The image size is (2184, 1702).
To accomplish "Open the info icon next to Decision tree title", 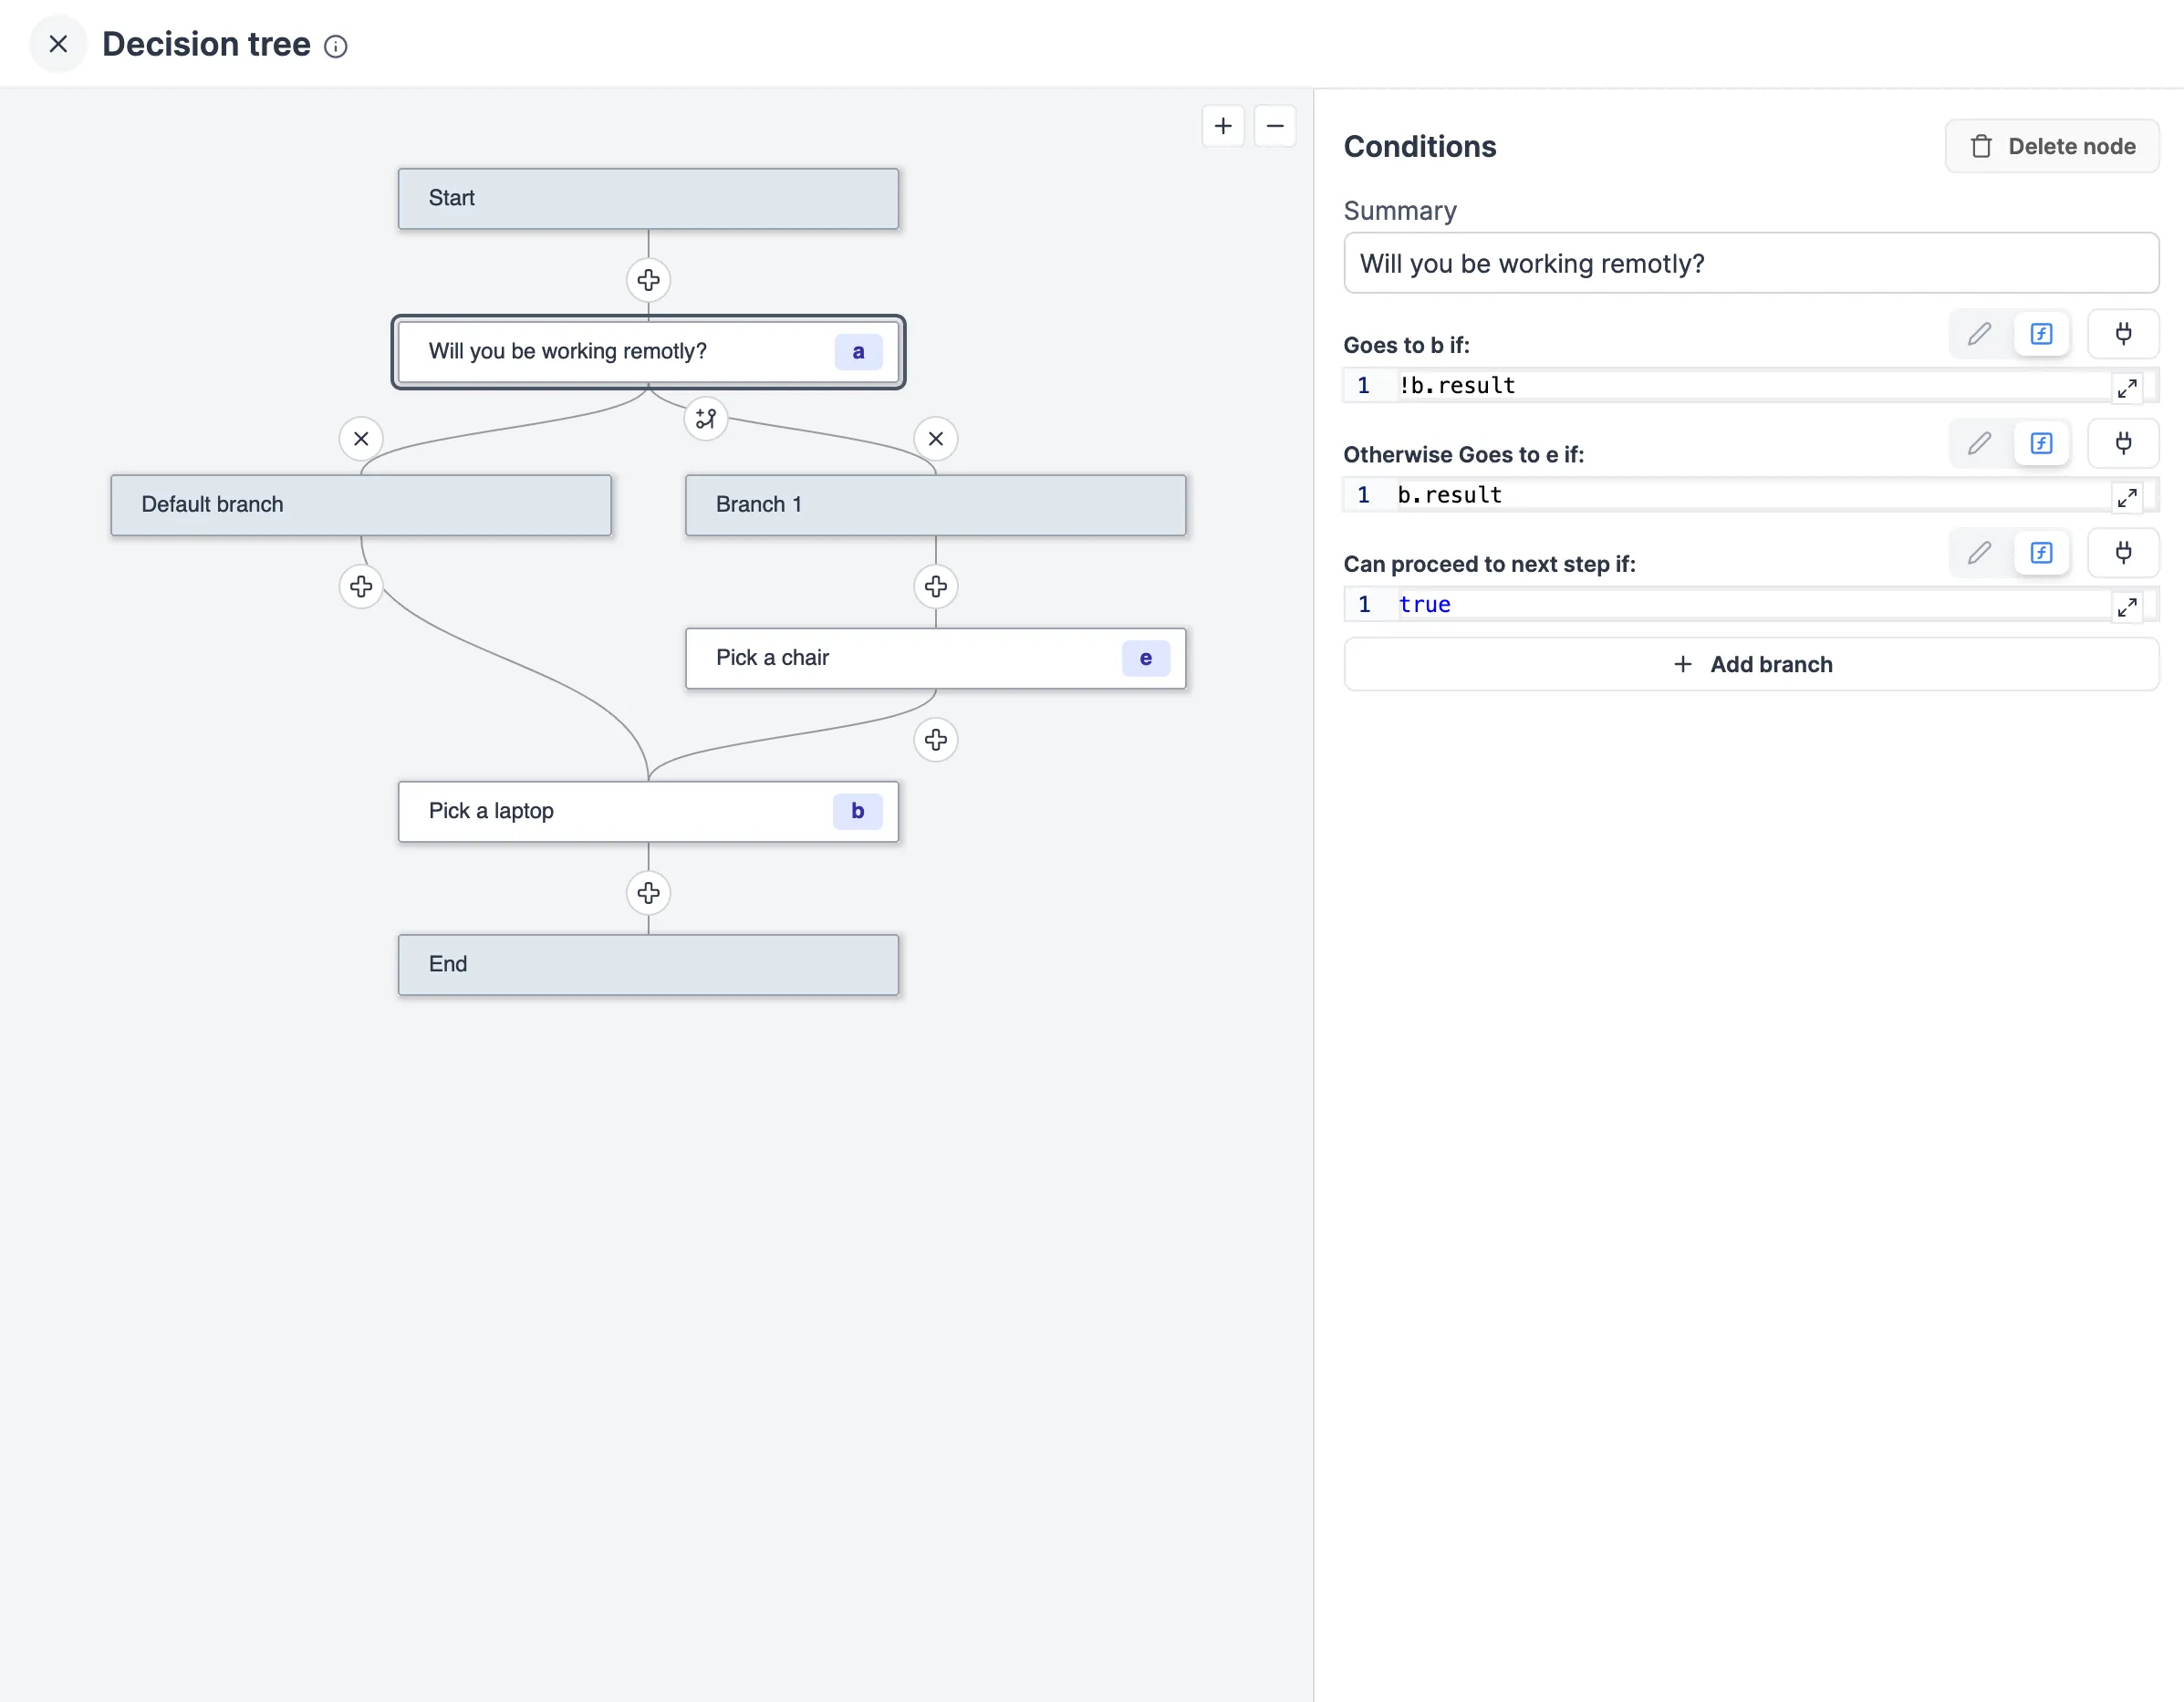I will tap(336, 45).
